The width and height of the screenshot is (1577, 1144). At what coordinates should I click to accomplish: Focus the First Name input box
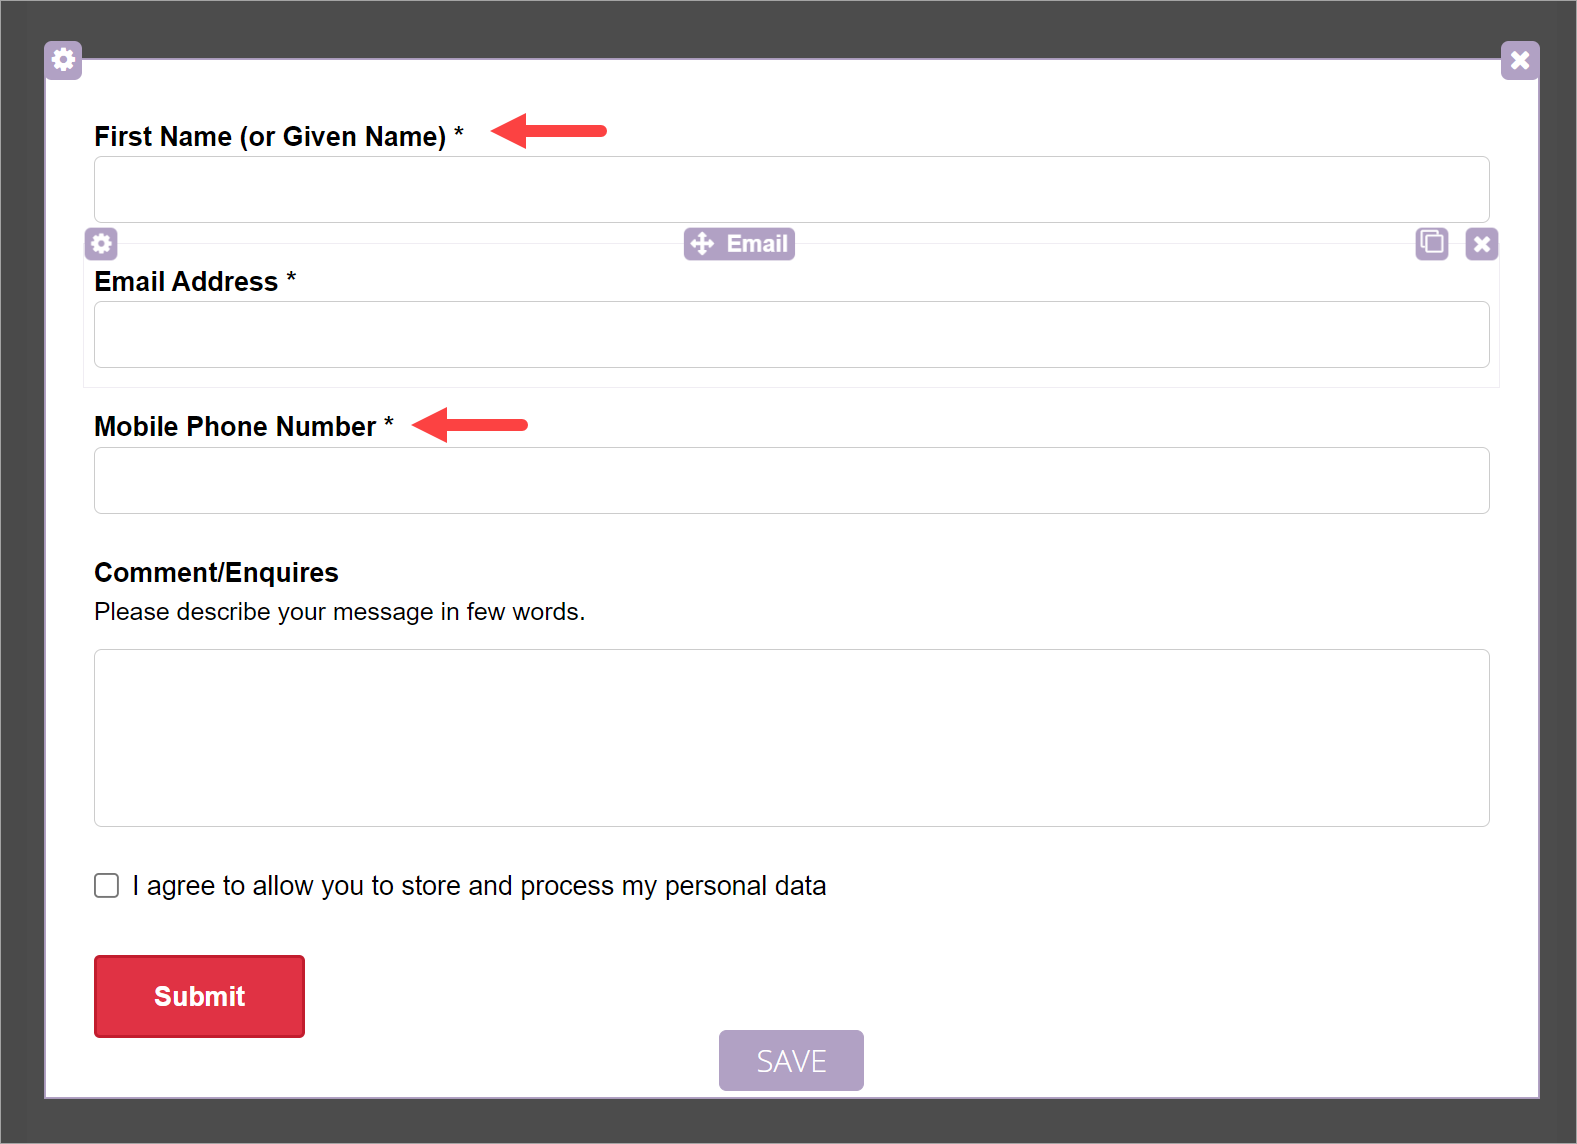pyautogui.click(x=791, y=189)
